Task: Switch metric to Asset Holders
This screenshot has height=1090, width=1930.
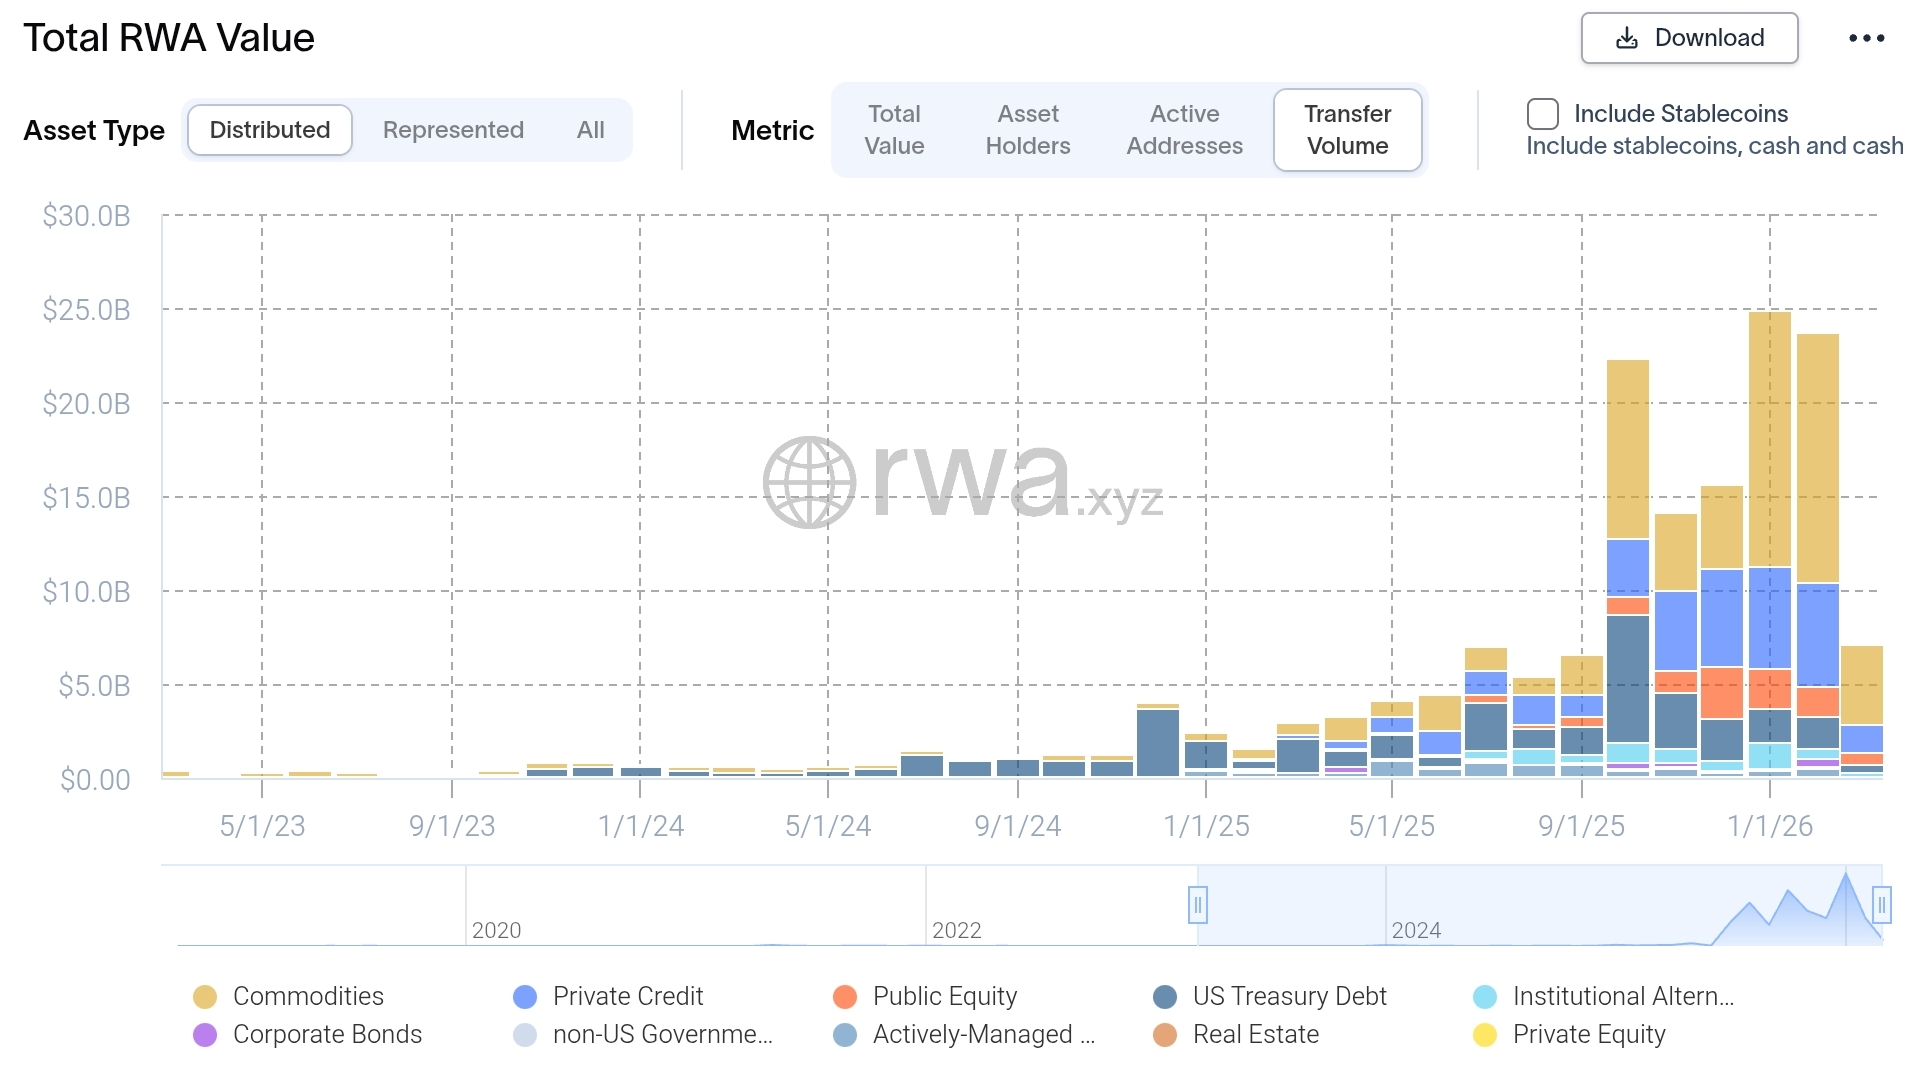Action: point(1027,130)
